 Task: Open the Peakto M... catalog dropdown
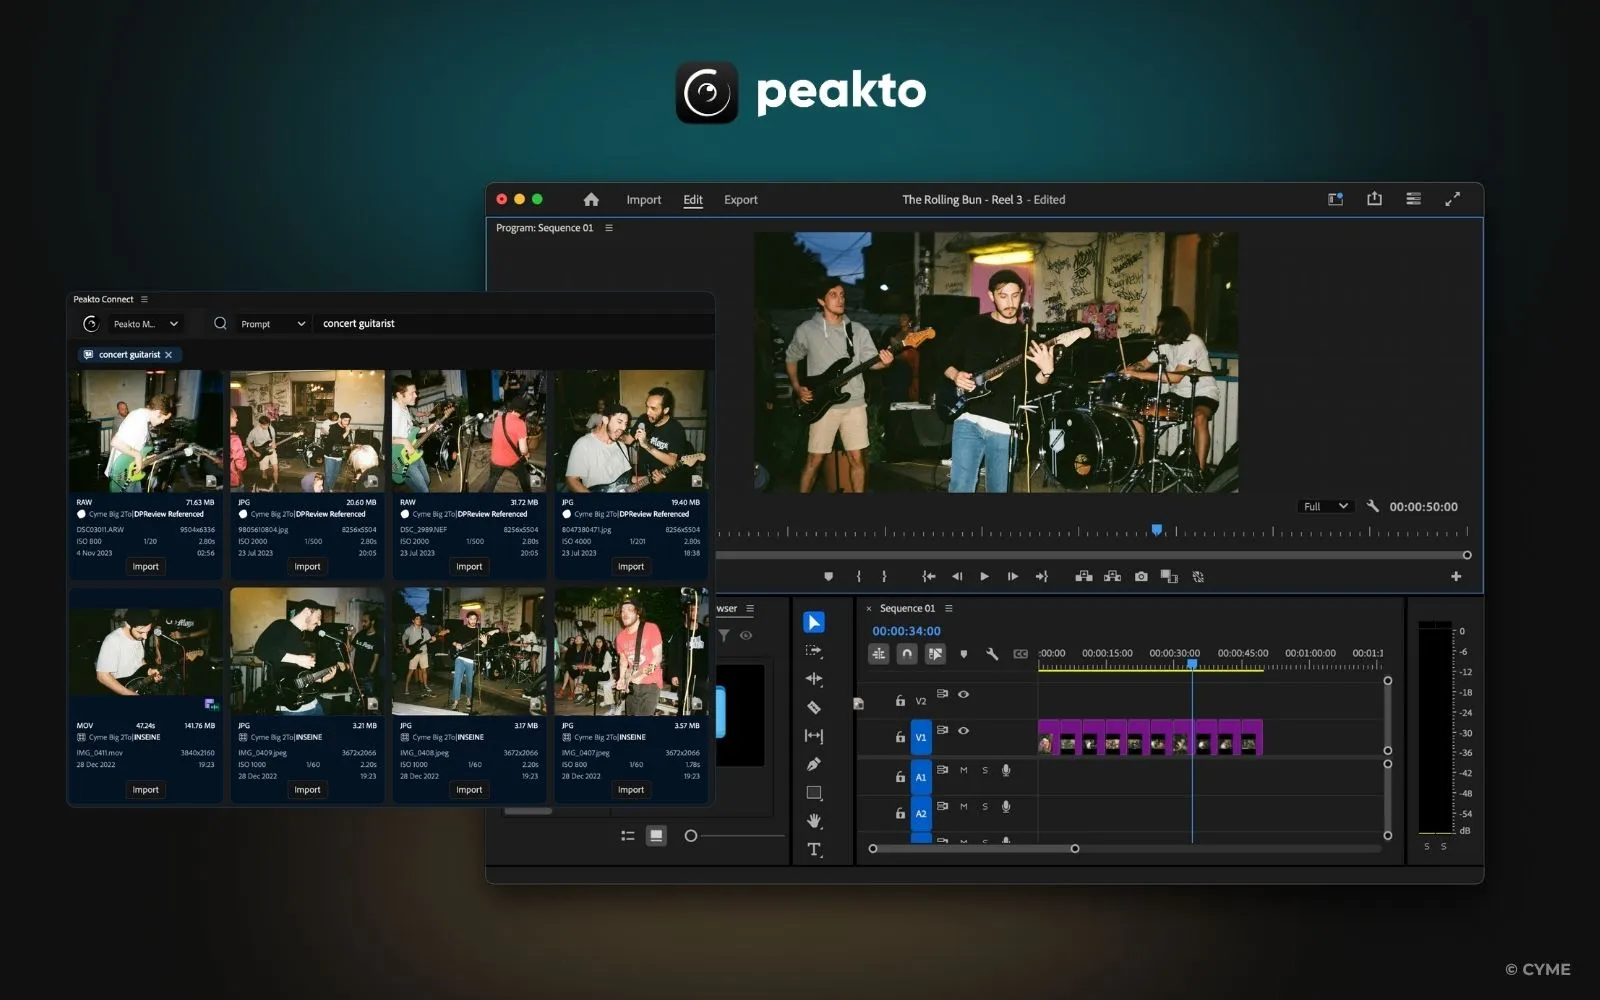point(146,323)
